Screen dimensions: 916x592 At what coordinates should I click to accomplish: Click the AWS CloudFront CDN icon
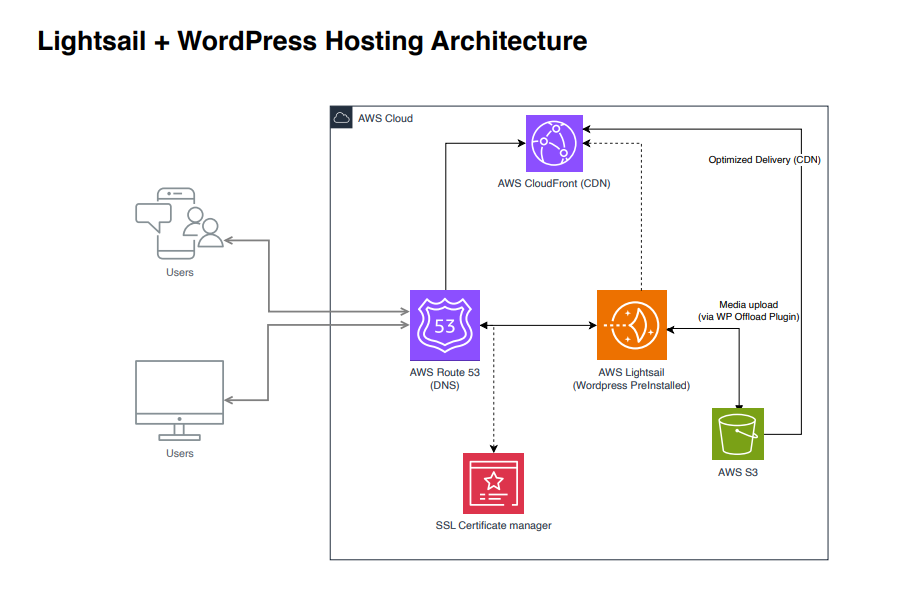click(x=554, y=143)
